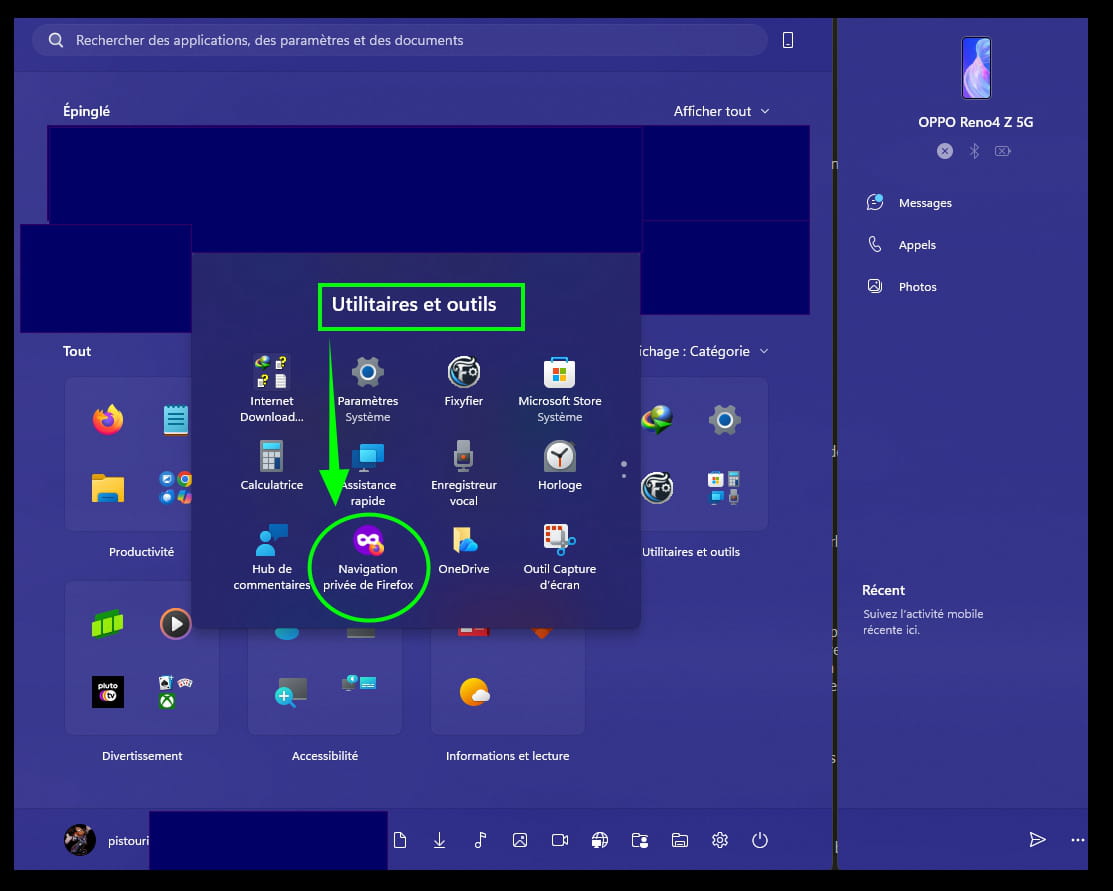Expand the Afficher tout pinned list
1113x891 pixels.
click(x=721, y=111)
